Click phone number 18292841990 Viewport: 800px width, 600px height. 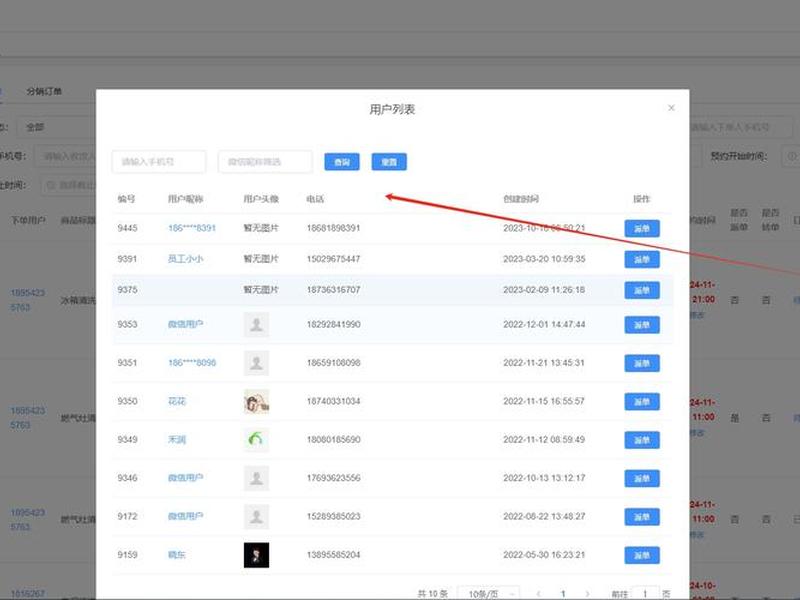334,324
